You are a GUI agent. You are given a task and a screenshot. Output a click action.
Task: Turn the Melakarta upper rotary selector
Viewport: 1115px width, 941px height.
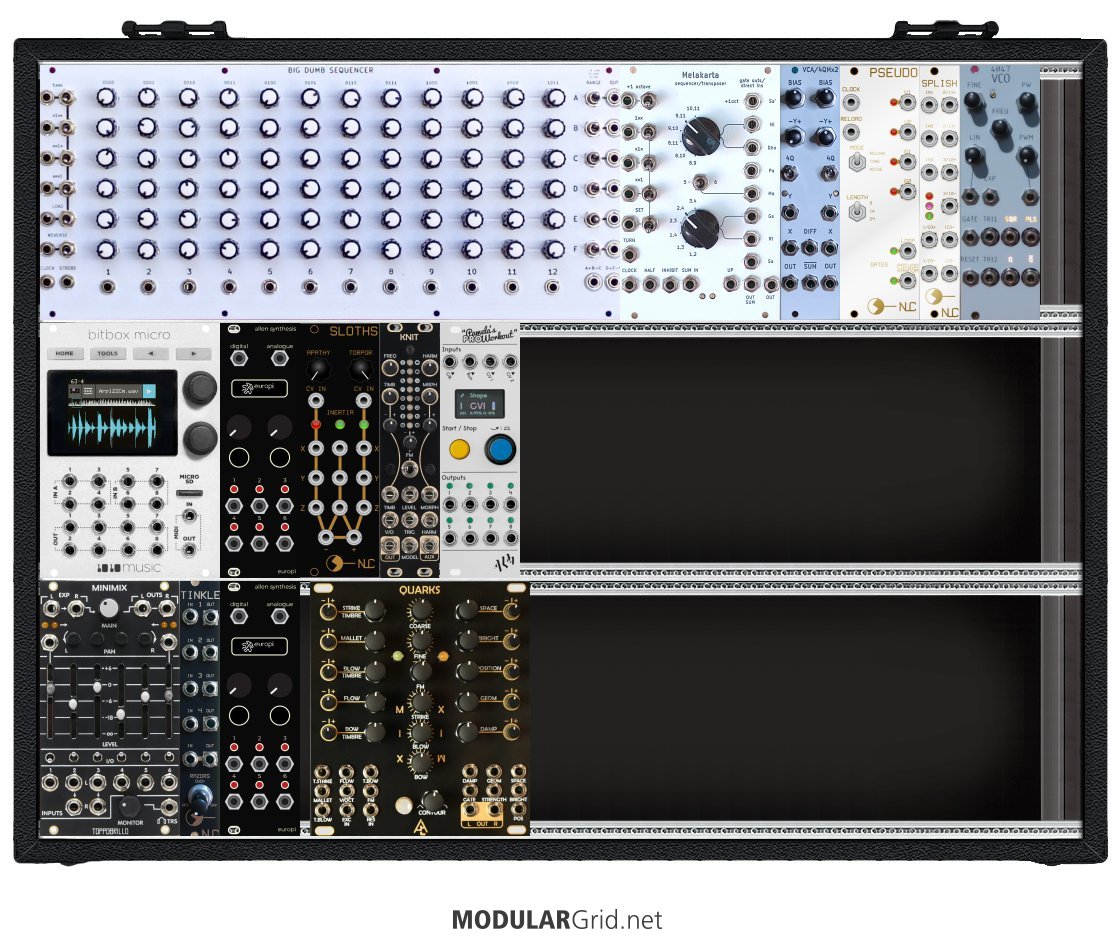(700, 137)
